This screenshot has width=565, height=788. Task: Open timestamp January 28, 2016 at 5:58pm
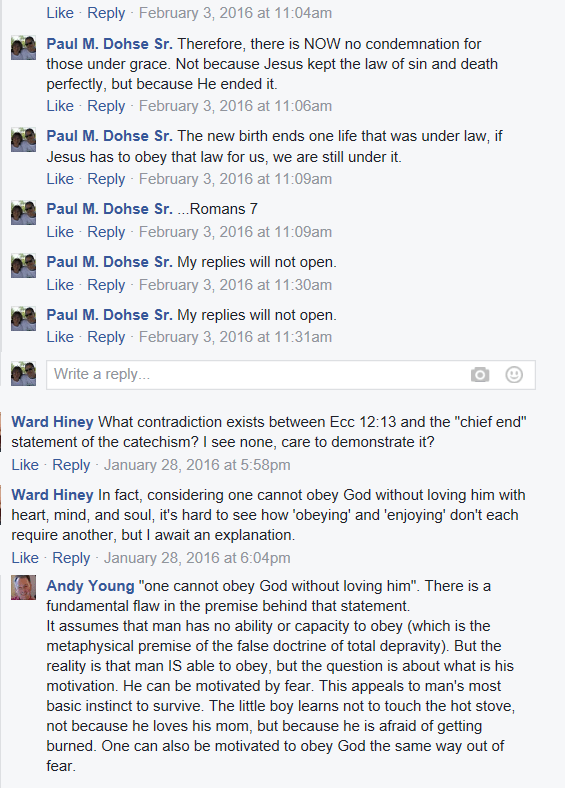coord(197,465)
